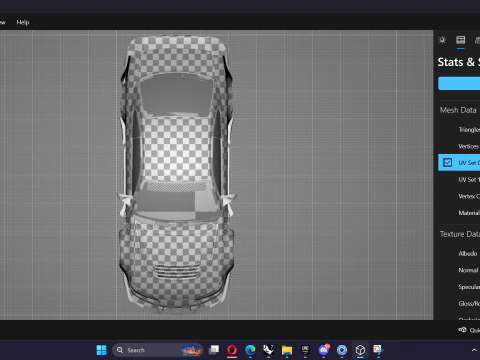Viewport: 480px width, 360px height.
Task: Select the Stats & Shading panel icon
Action: point(461,40)
